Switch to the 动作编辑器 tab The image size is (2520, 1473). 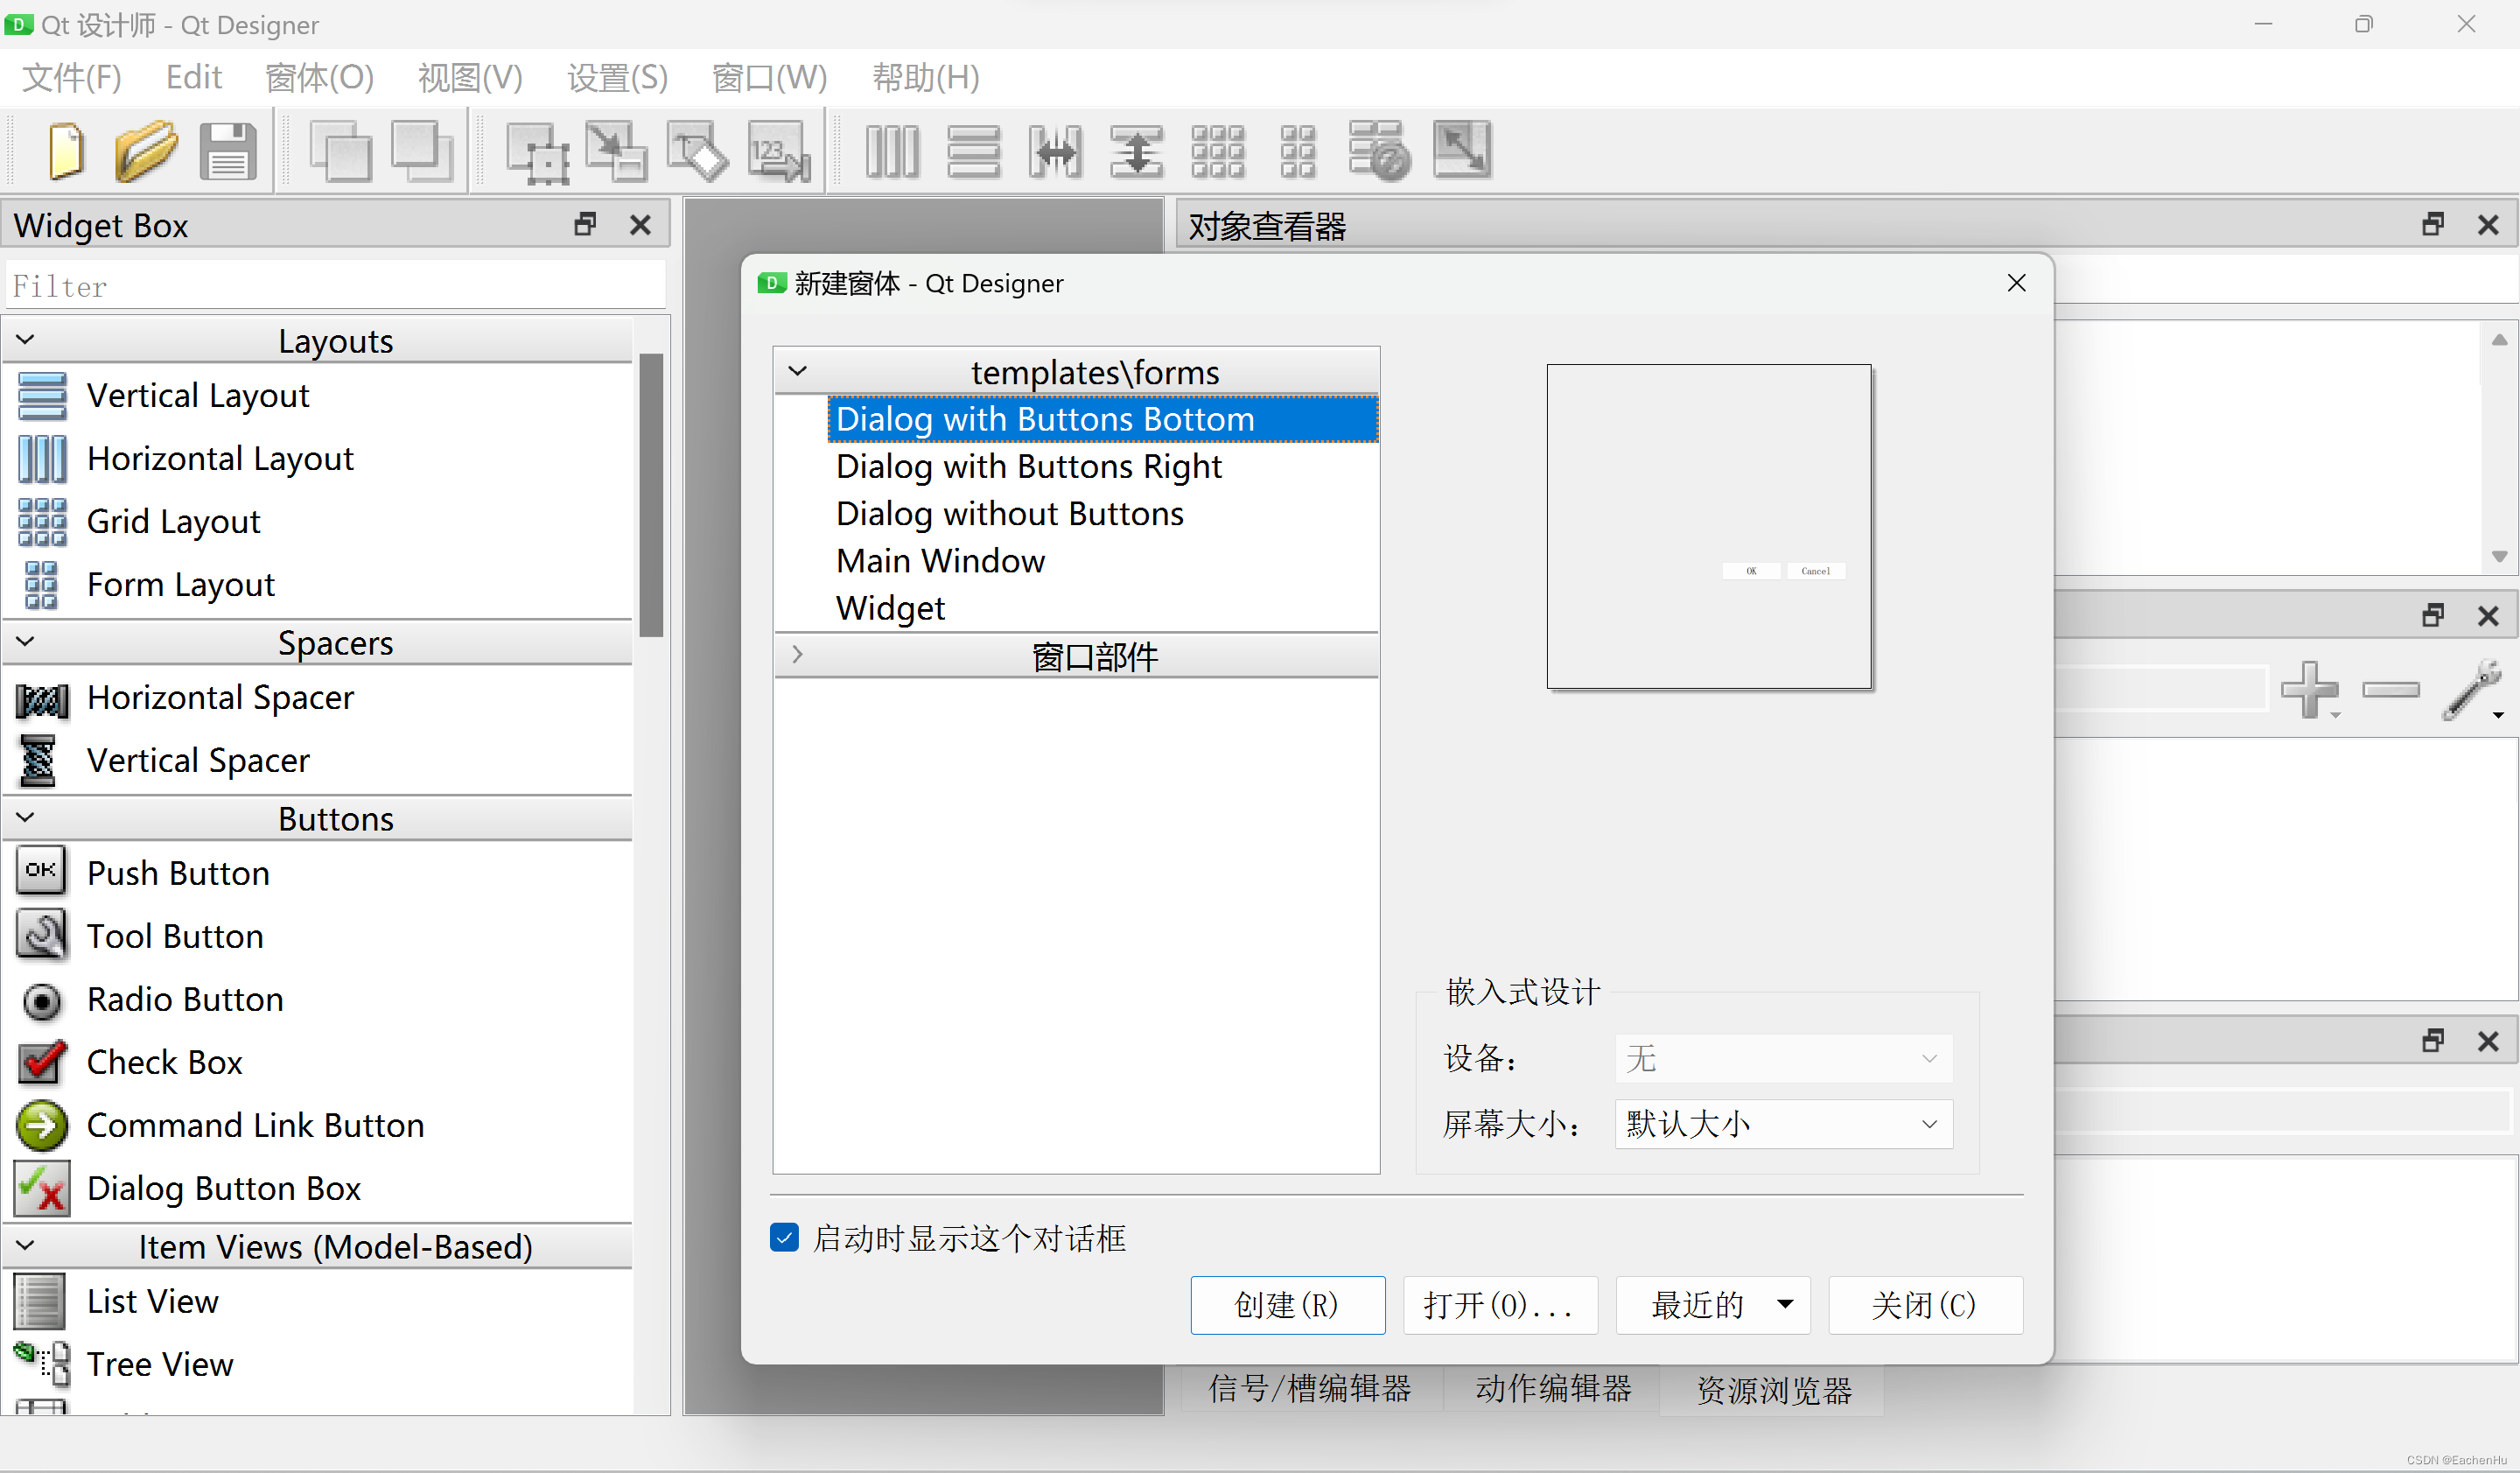(x=1552, y=1388)
